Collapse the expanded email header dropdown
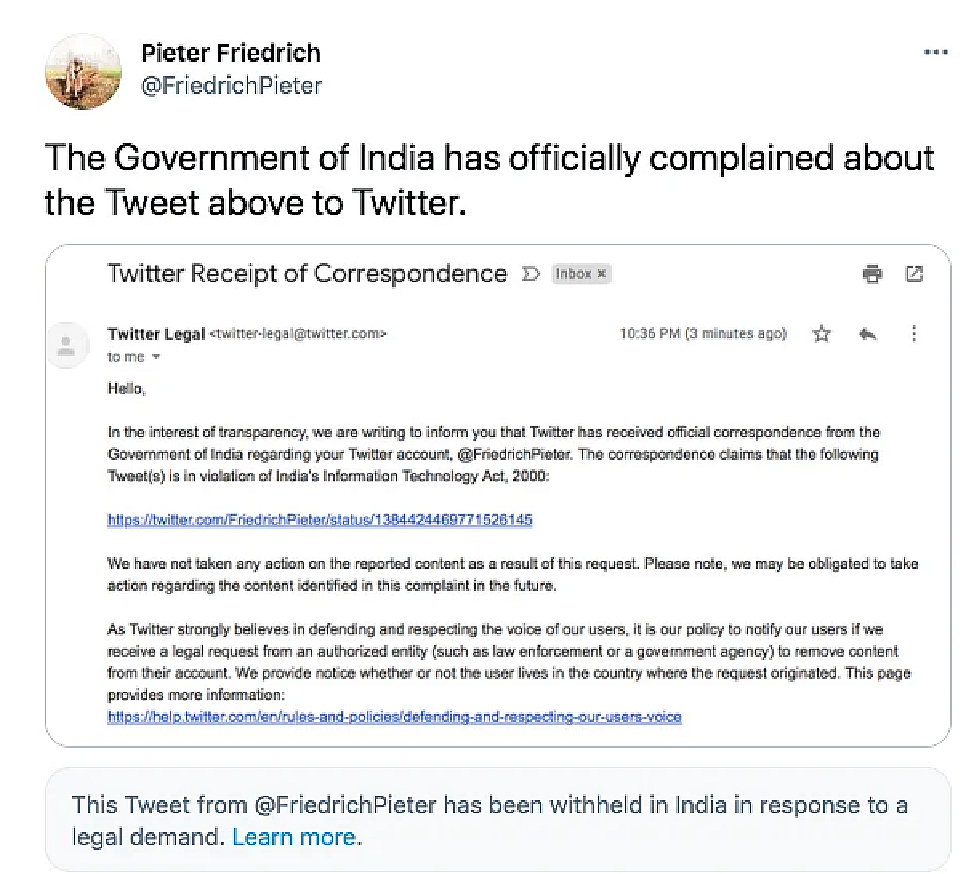Image resolution: width=974 pixels, height=874 pixels. click(x=154, y=357)
